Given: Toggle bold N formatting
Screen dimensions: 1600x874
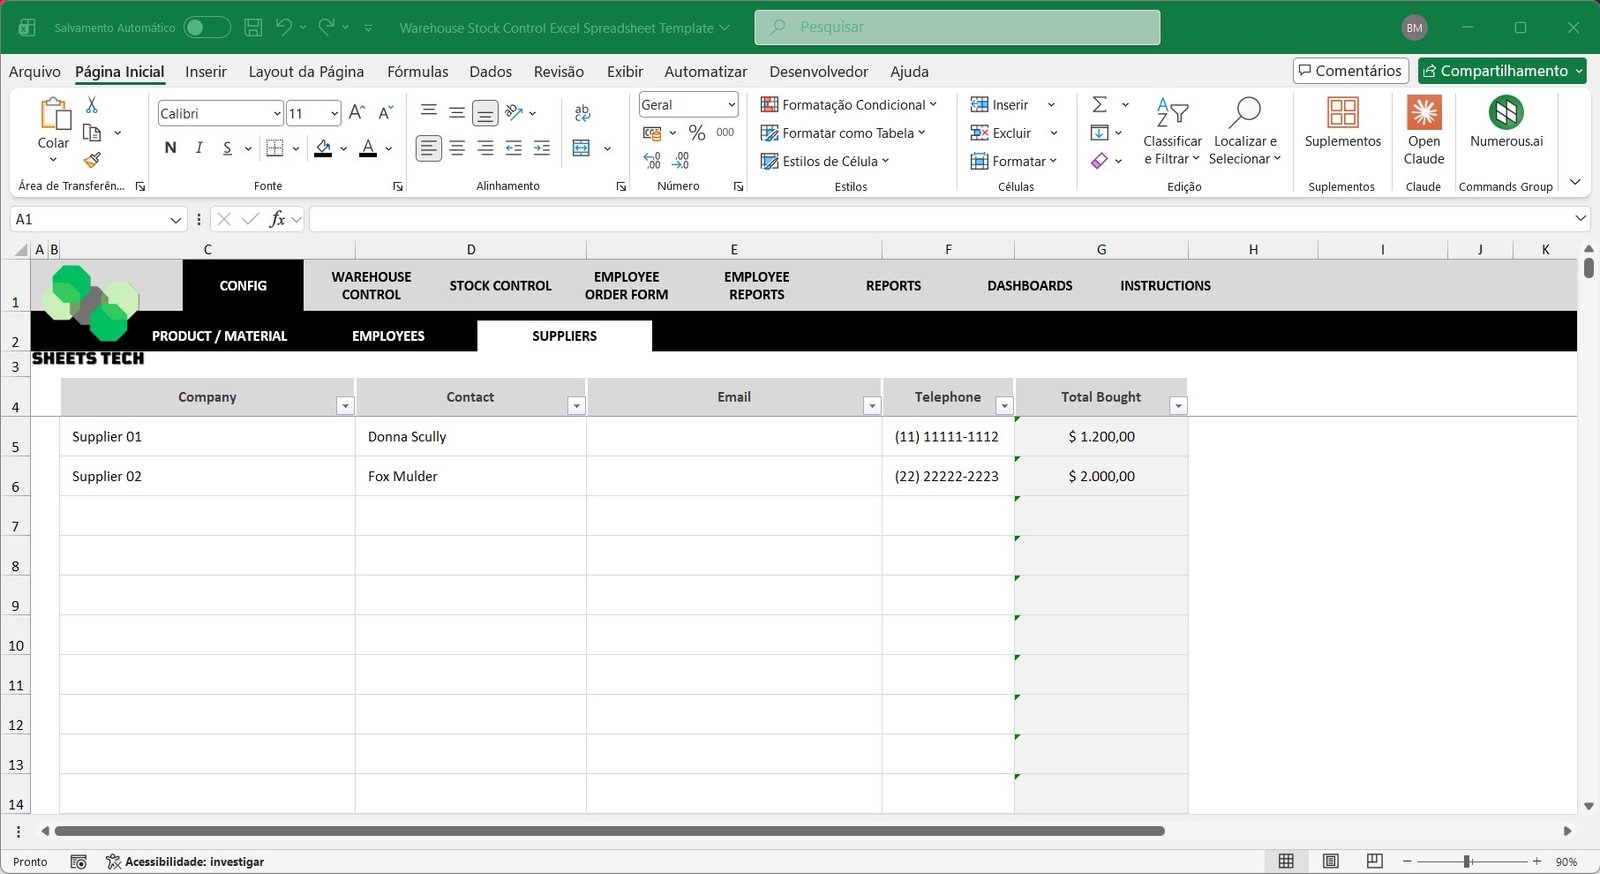Looking at the screenshot, I should point(170,148).
